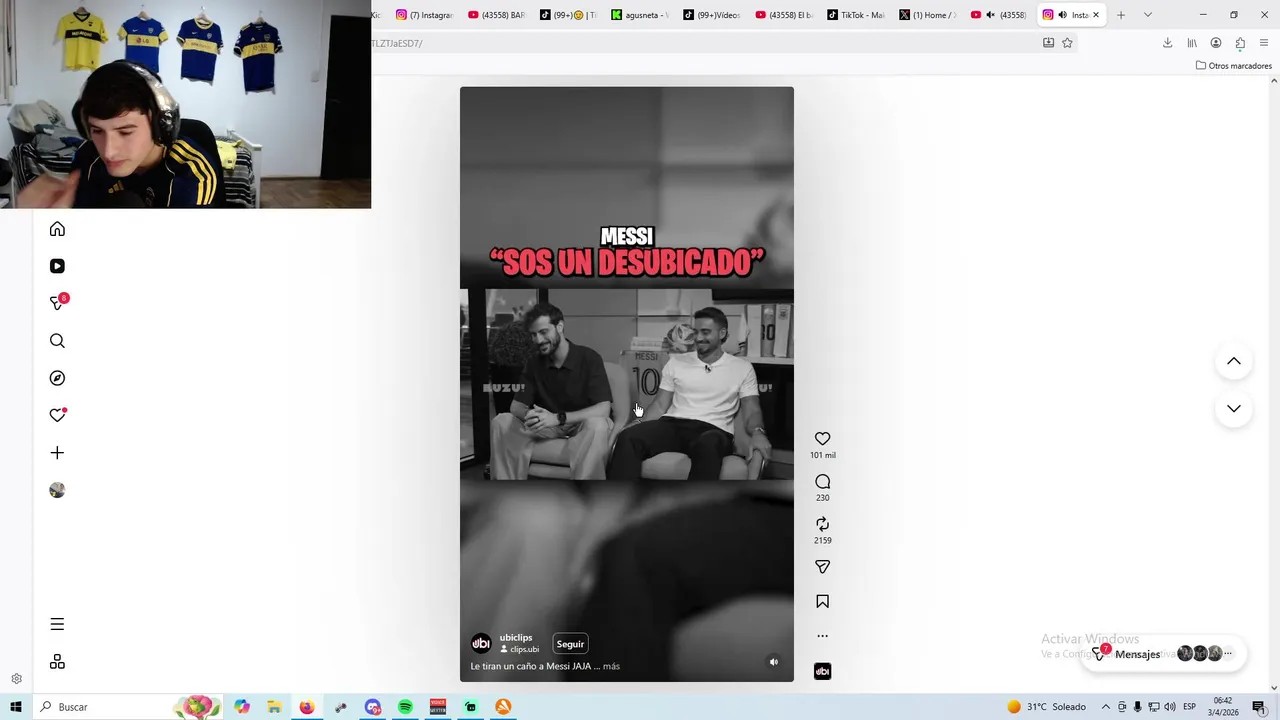Open Windows Start menu
The image size is (1280, 720).
16,707
